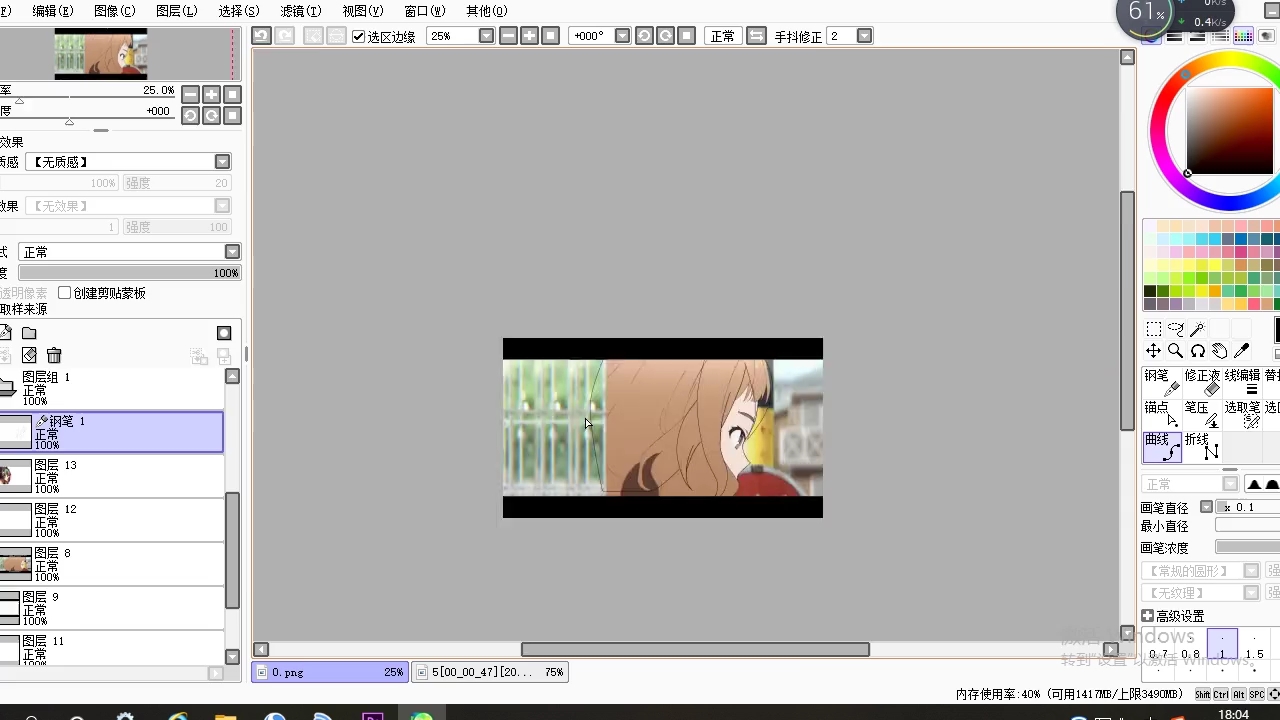Flip the view horizontally with arrows icon
1280x720 pixels.
[757, 36]
